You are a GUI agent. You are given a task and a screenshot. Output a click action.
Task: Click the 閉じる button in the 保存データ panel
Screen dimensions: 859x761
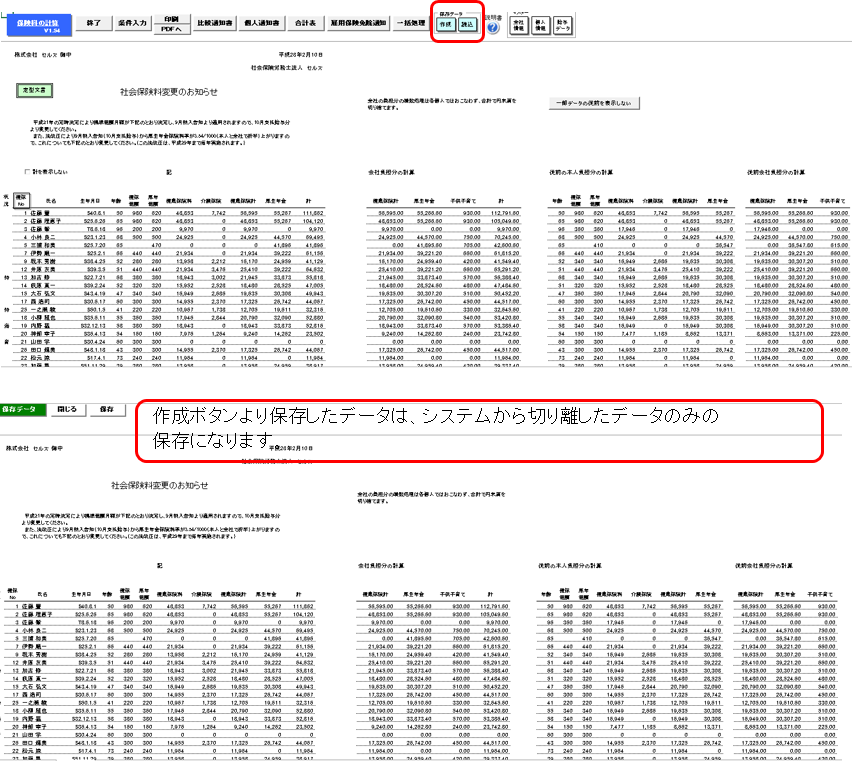[x=67, y=409]
